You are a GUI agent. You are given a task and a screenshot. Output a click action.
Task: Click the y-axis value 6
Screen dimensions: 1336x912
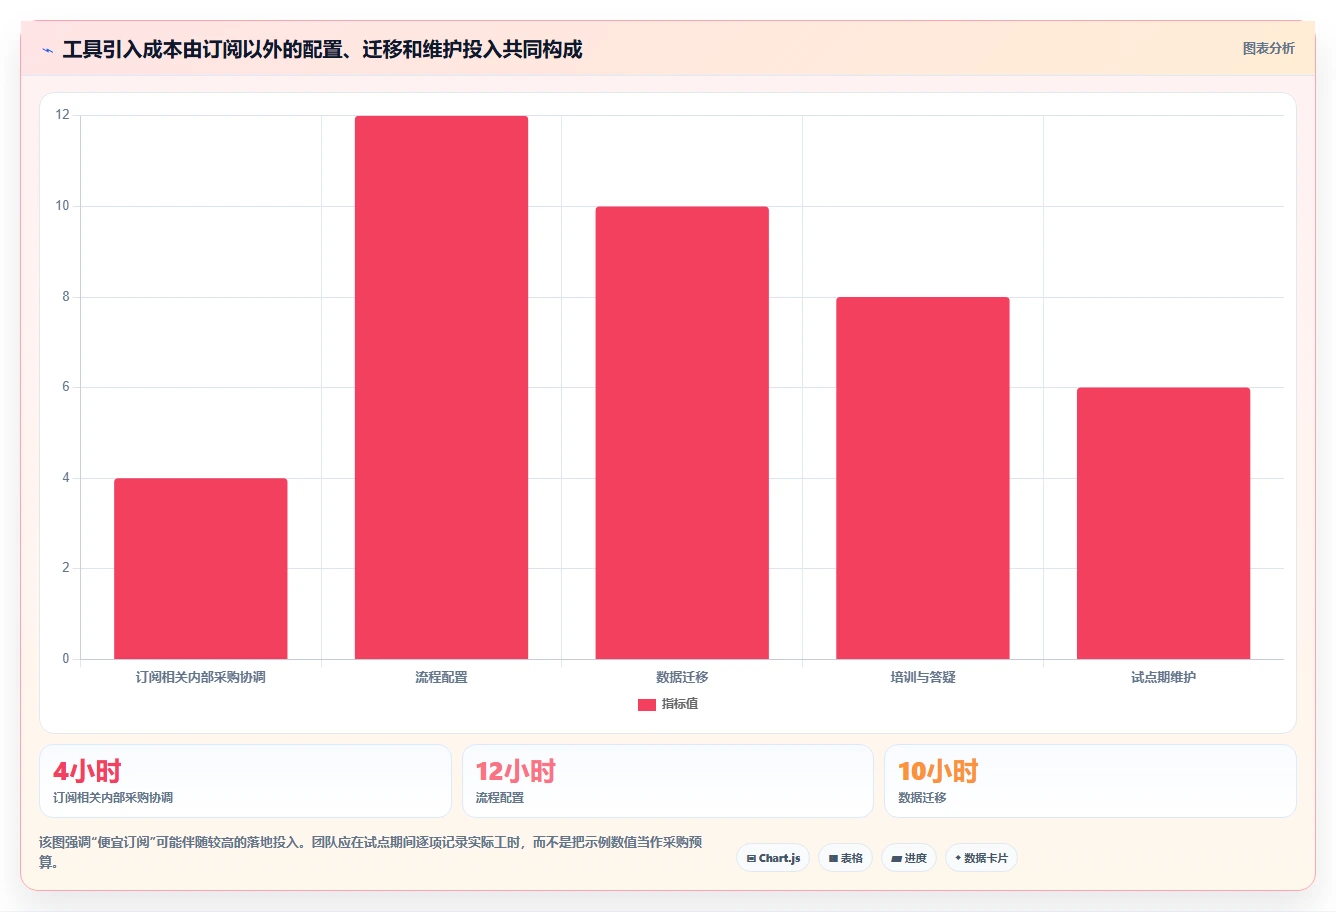coord(66,387)
